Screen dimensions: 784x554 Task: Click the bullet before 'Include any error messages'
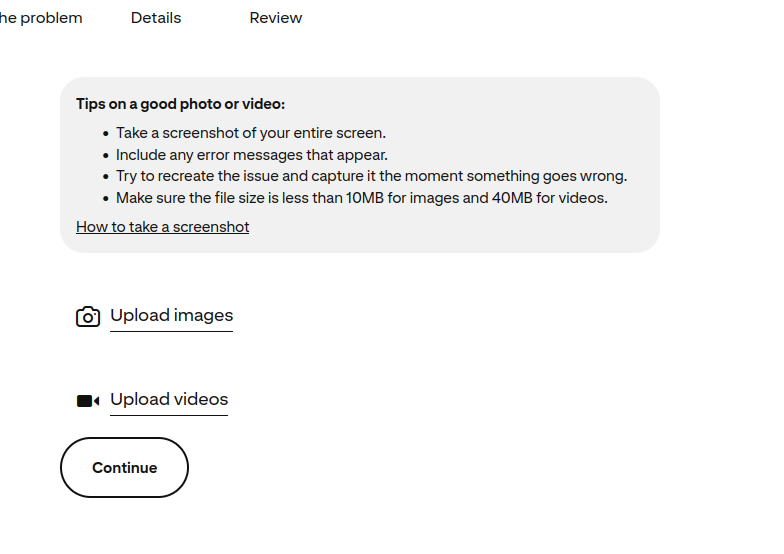106,155
